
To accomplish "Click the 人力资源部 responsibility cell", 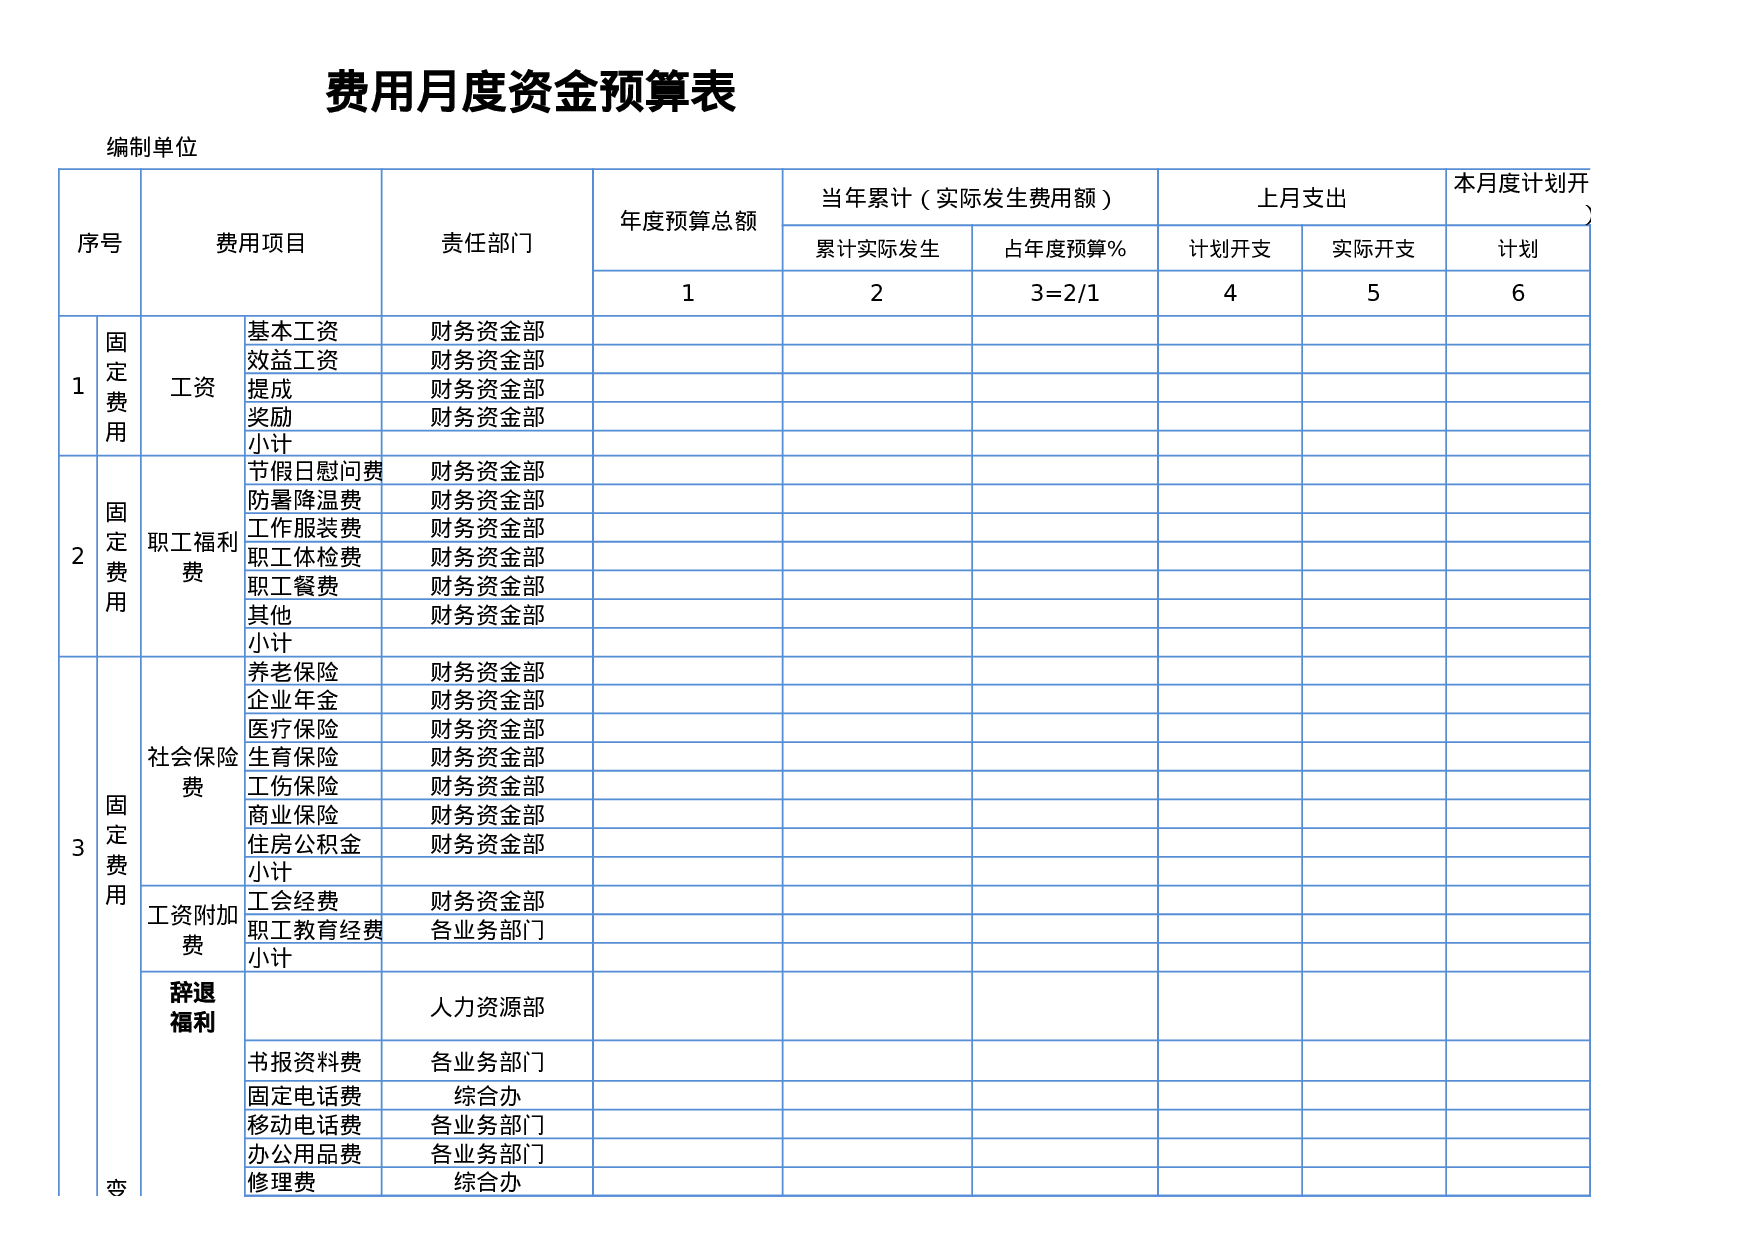I will pyautogui.click(x=487, y=1009).
